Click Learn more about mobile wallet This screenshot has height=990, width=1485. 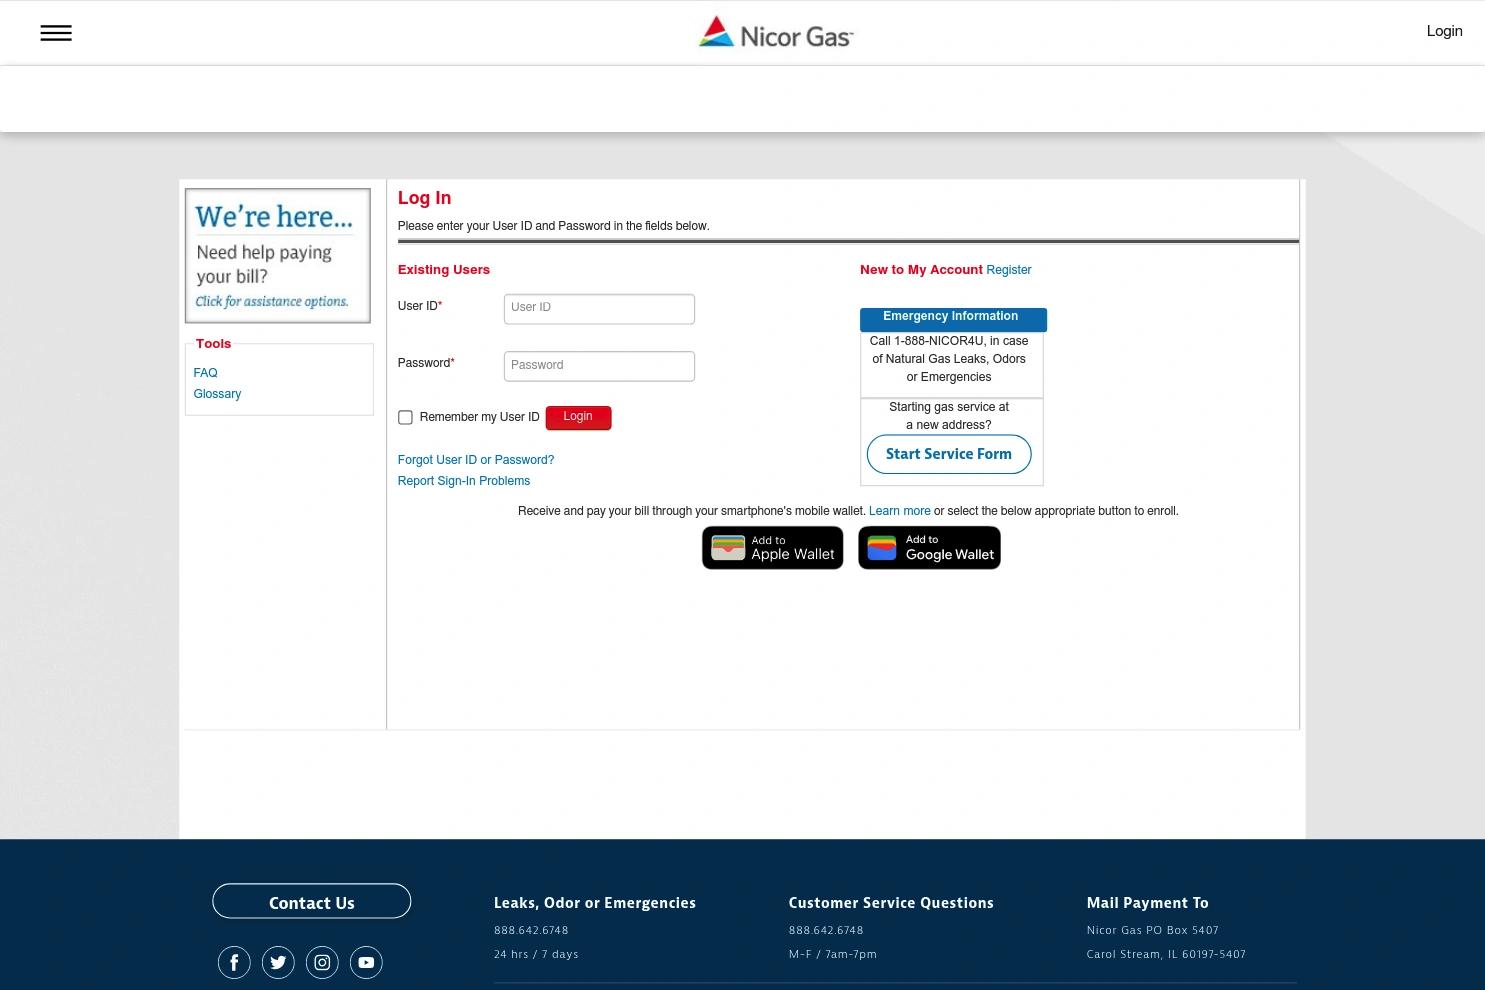[x=899, y=511]
